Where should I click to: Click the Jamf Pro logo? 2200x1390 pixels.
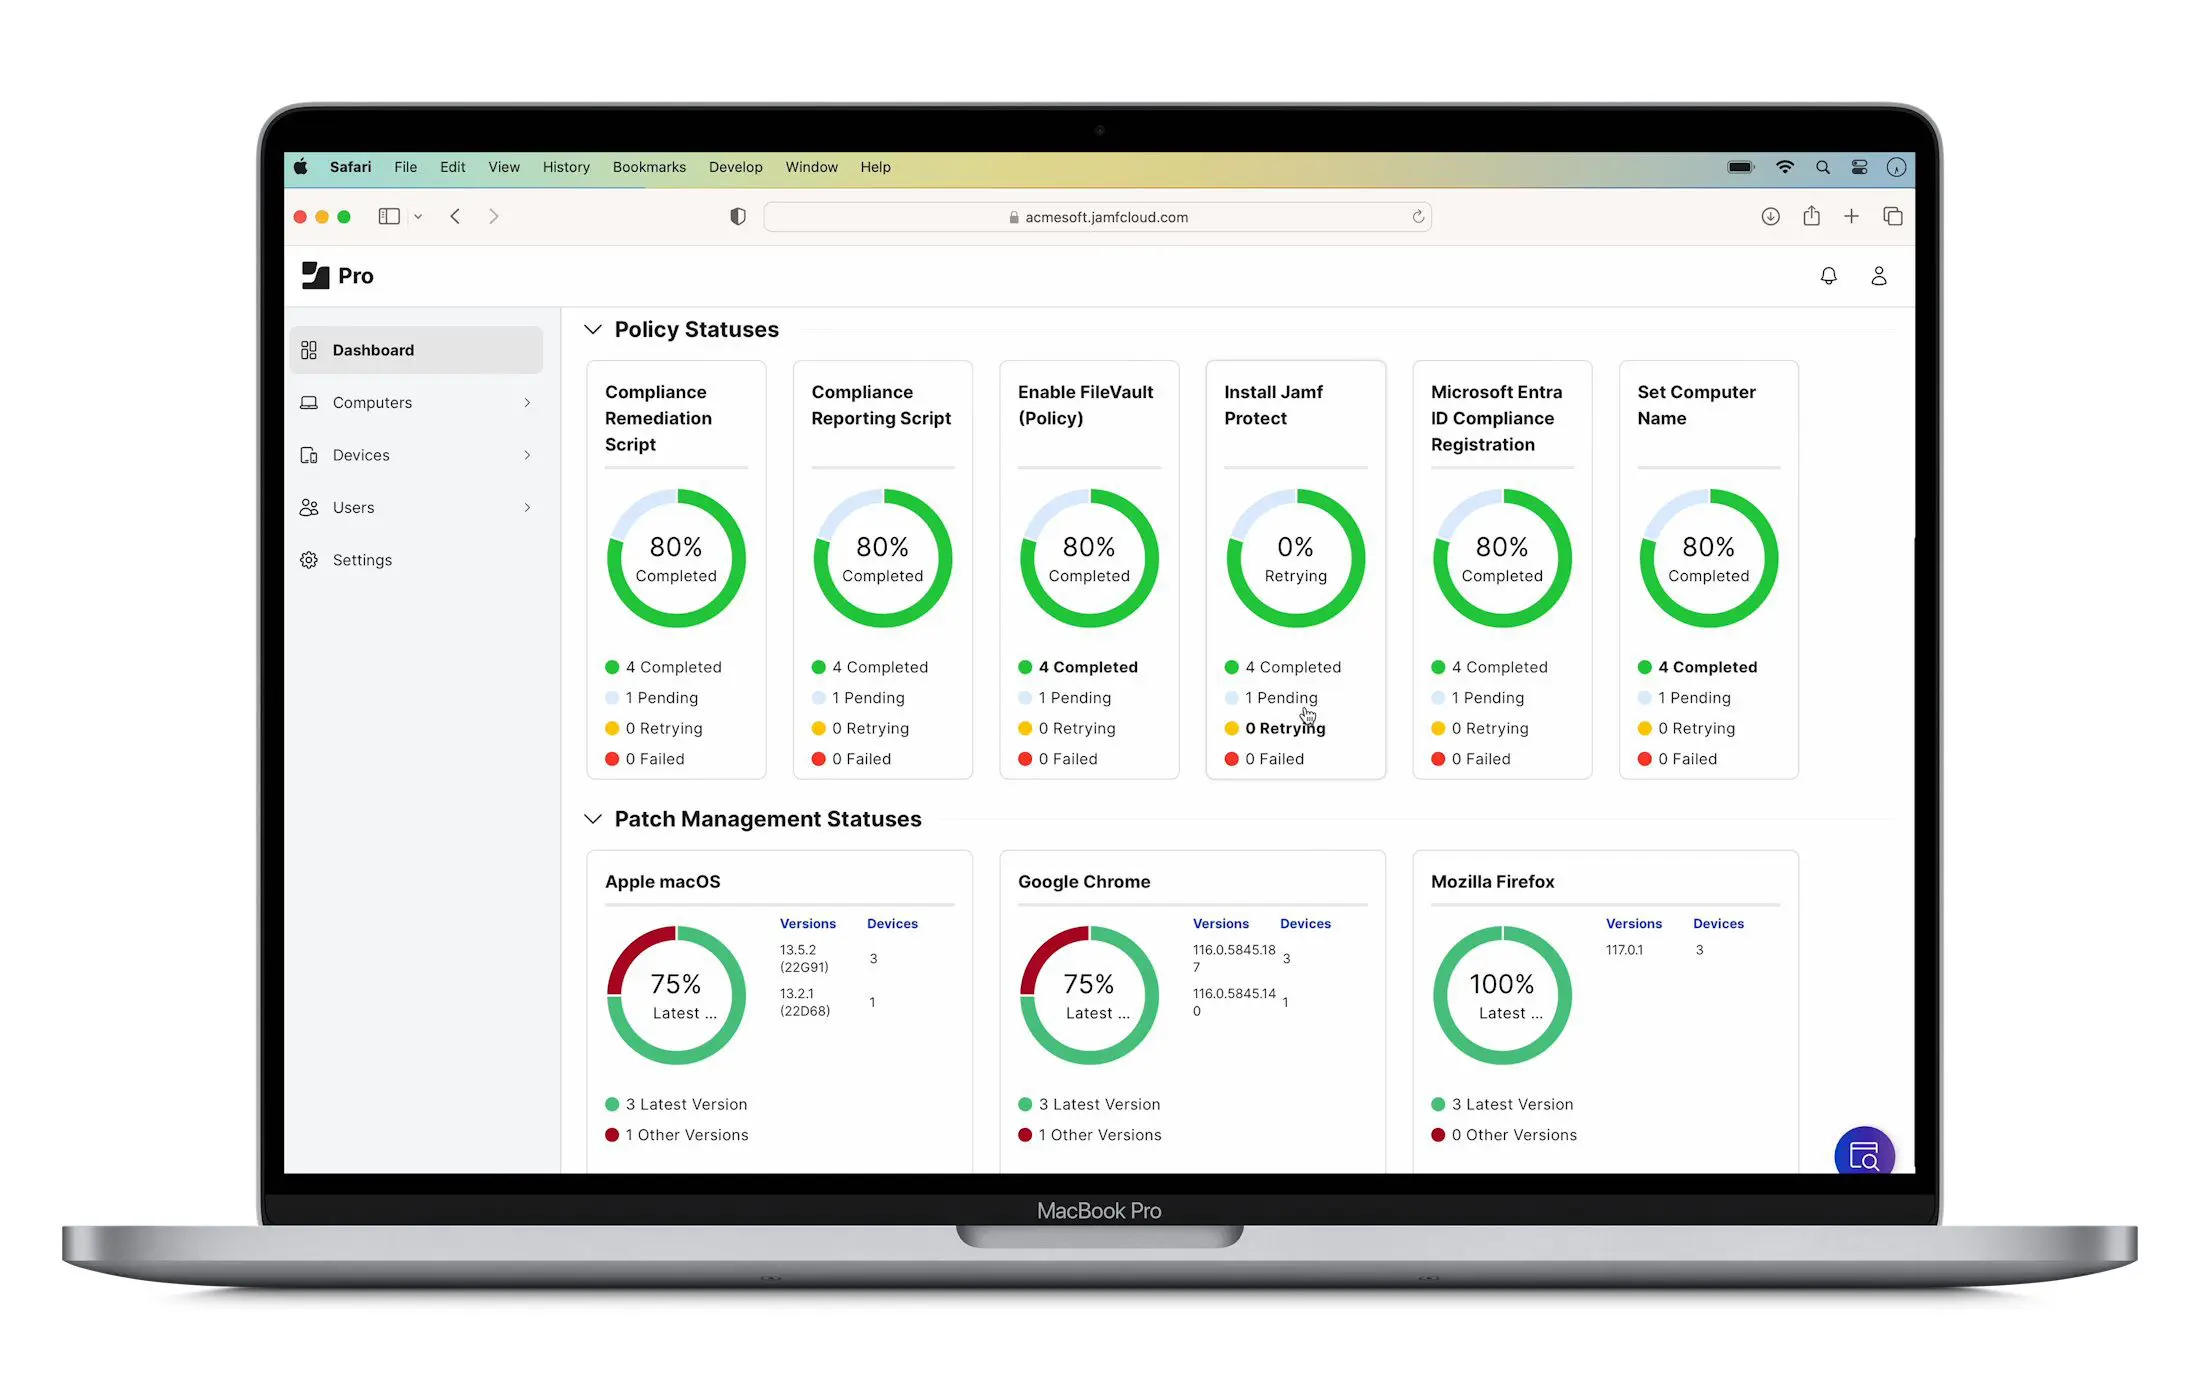point(338,276)
